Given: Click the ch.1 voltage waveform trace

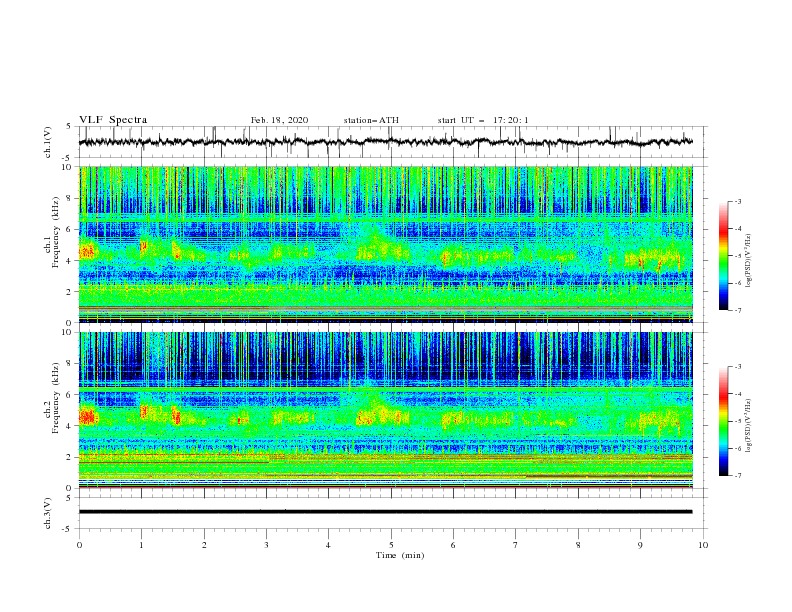Looking at the screenshot, I should tap(385, 142).
